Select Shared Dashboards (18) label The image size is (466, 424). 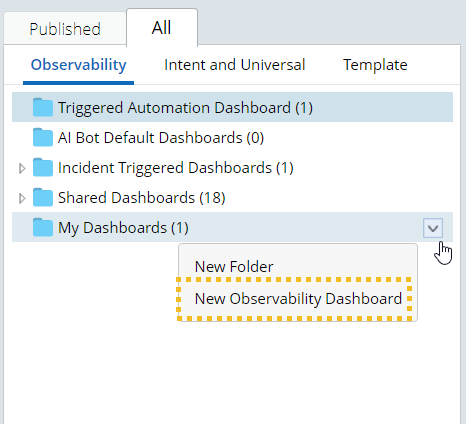pos(142,198)
